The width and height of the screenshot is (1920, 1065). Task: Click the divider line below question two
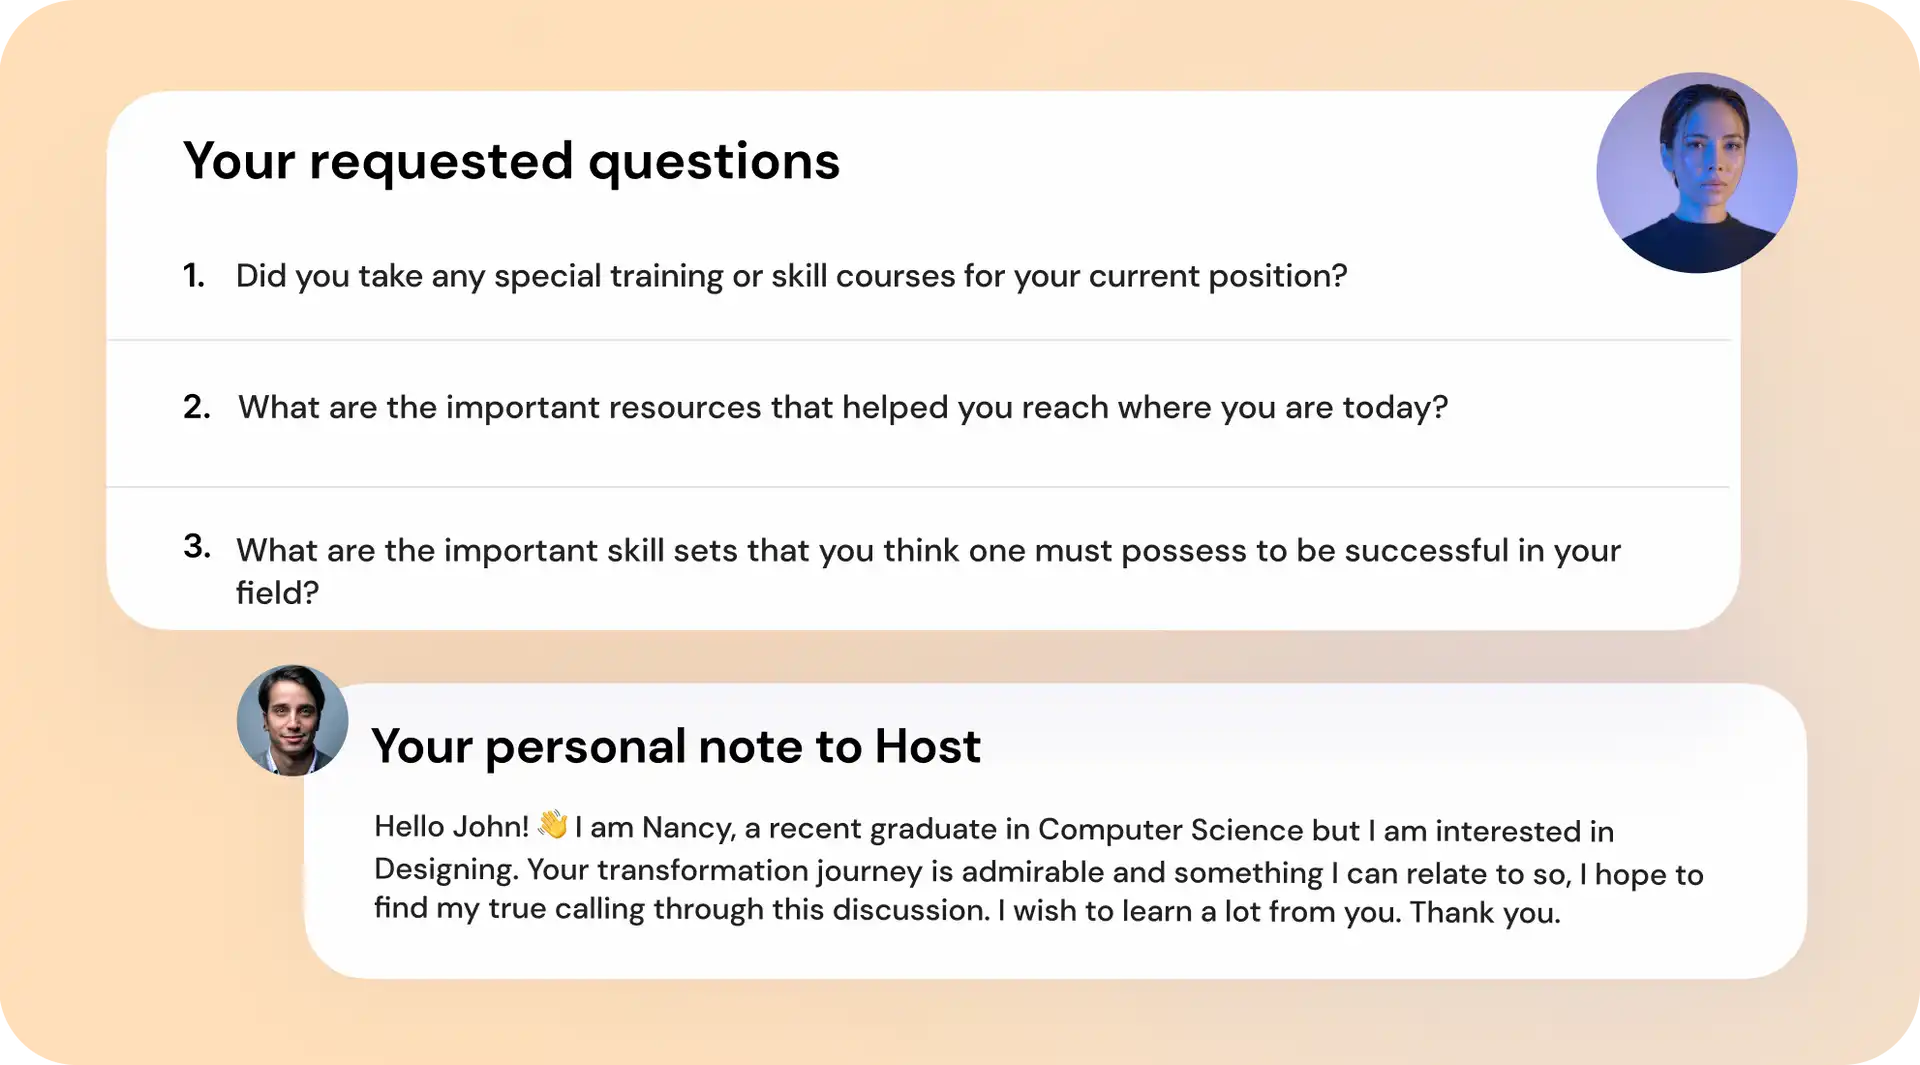tap(918, 487)
